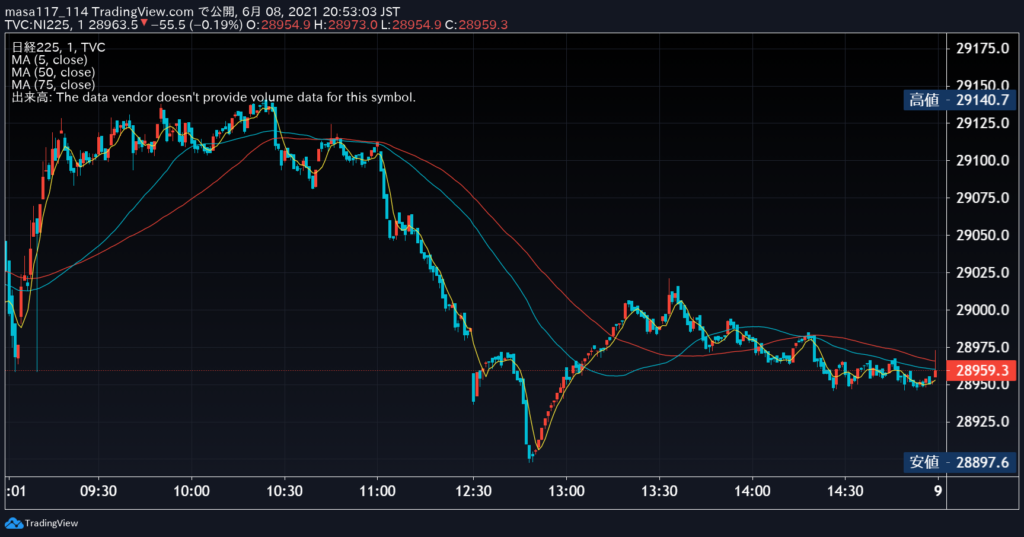The width and height of the screenshot is (1024, 537).
Task: Click the 09:30 time axis label
Action: coord(99,491)
